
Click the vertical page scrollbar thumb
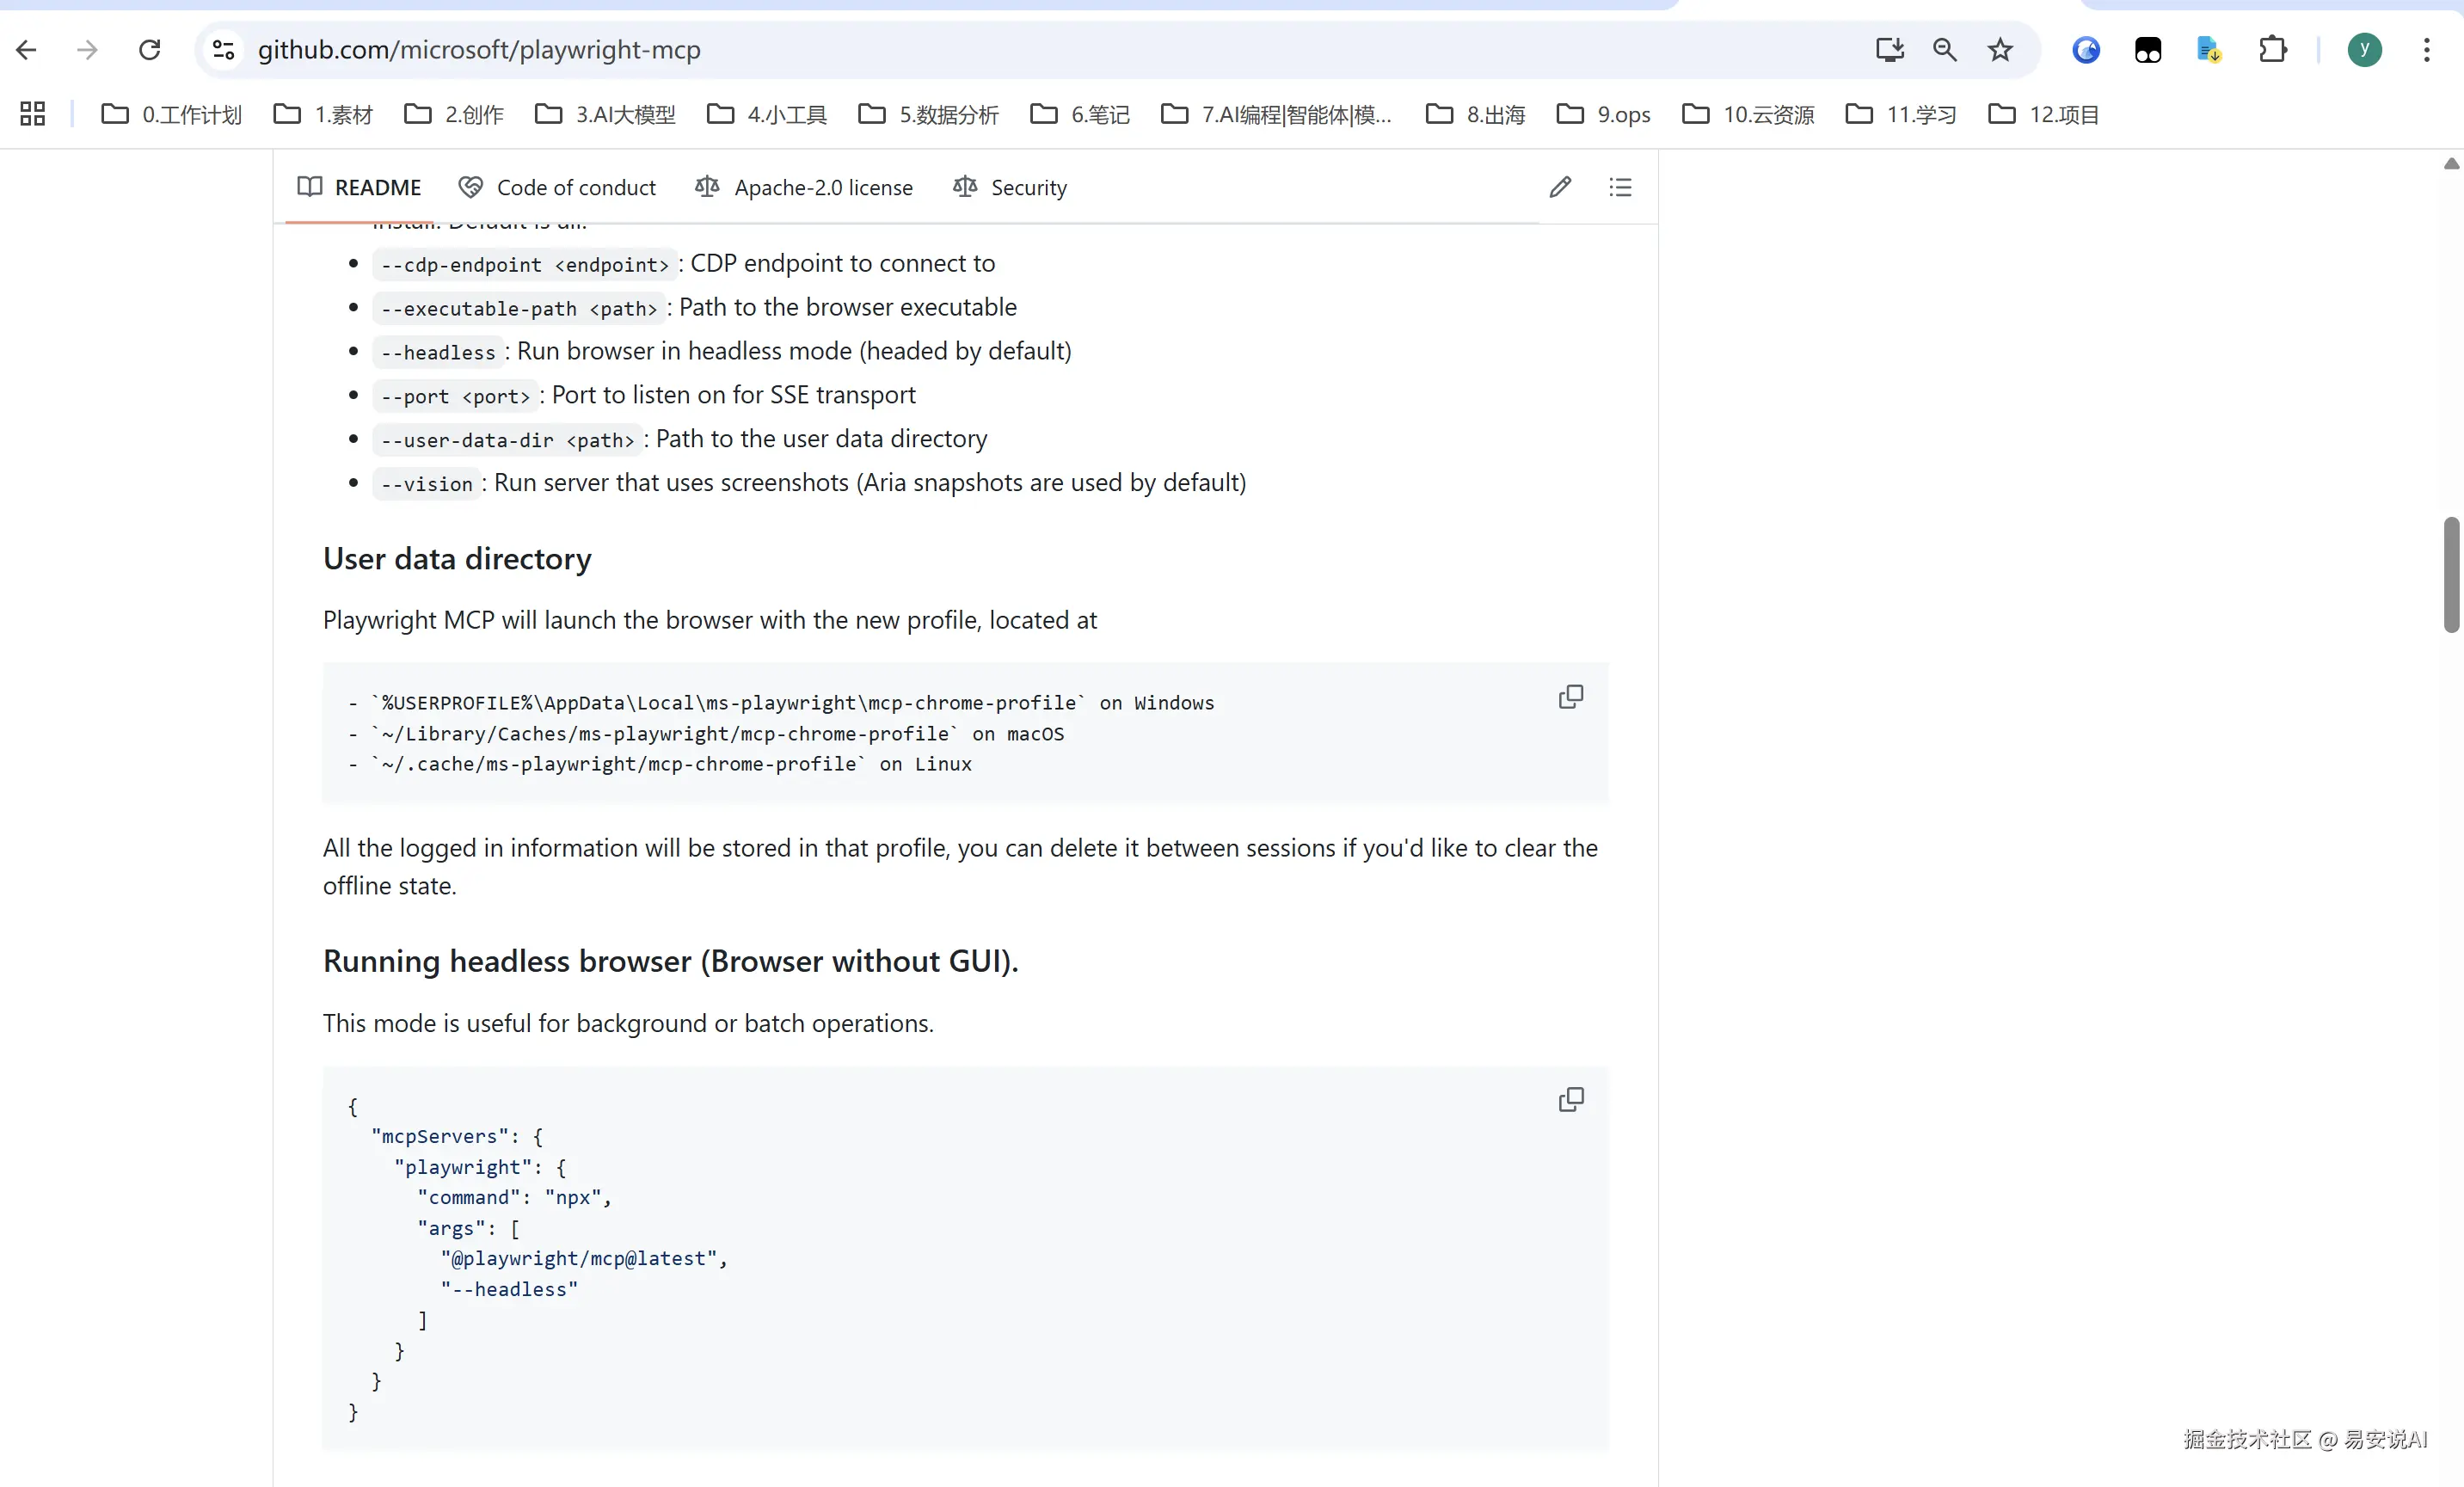(x=2451, y=575)
